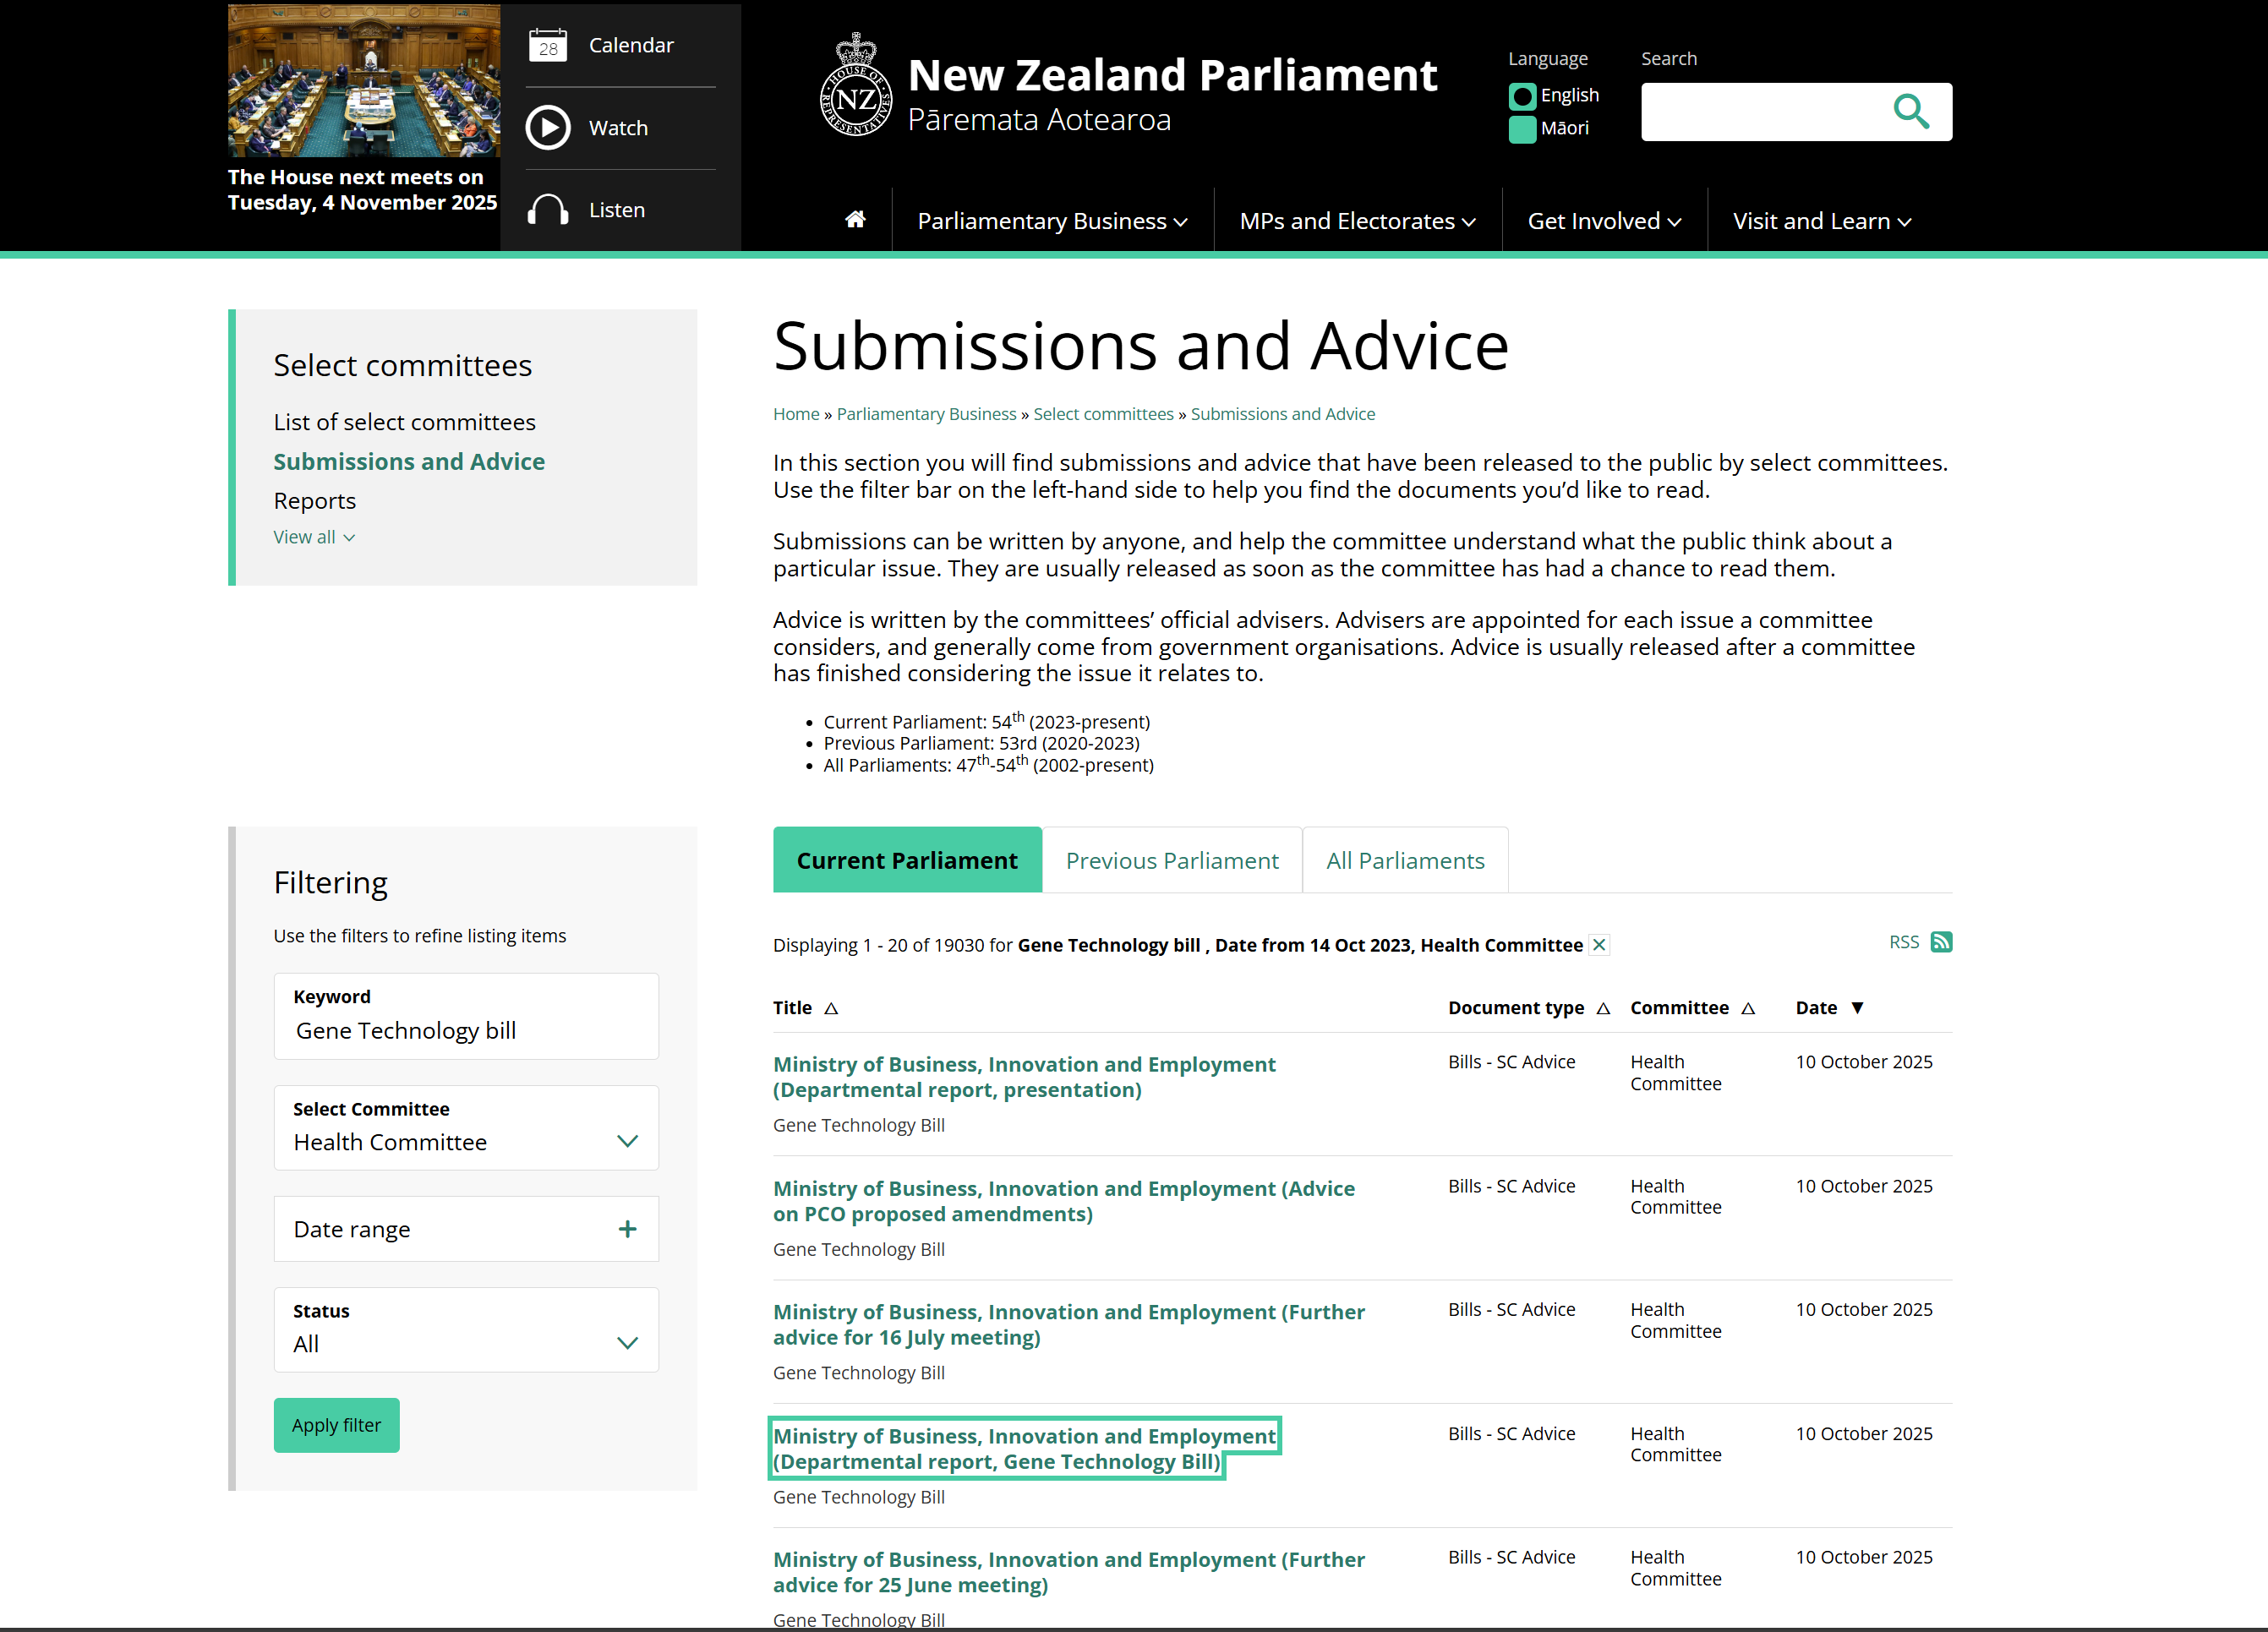The width and height of the screenshot is (2268, 1632).
Task: Click the Calendar icon
Action: (547, 45)
